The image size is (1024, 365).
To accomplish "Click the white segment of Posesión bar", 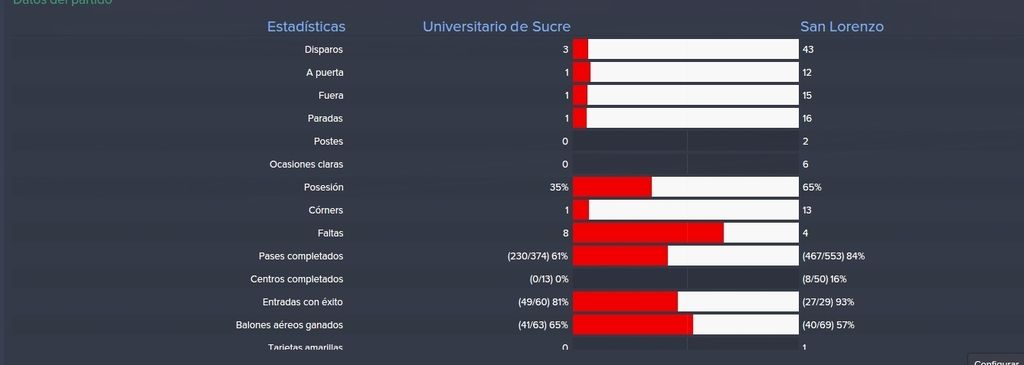I will (725, 187).
